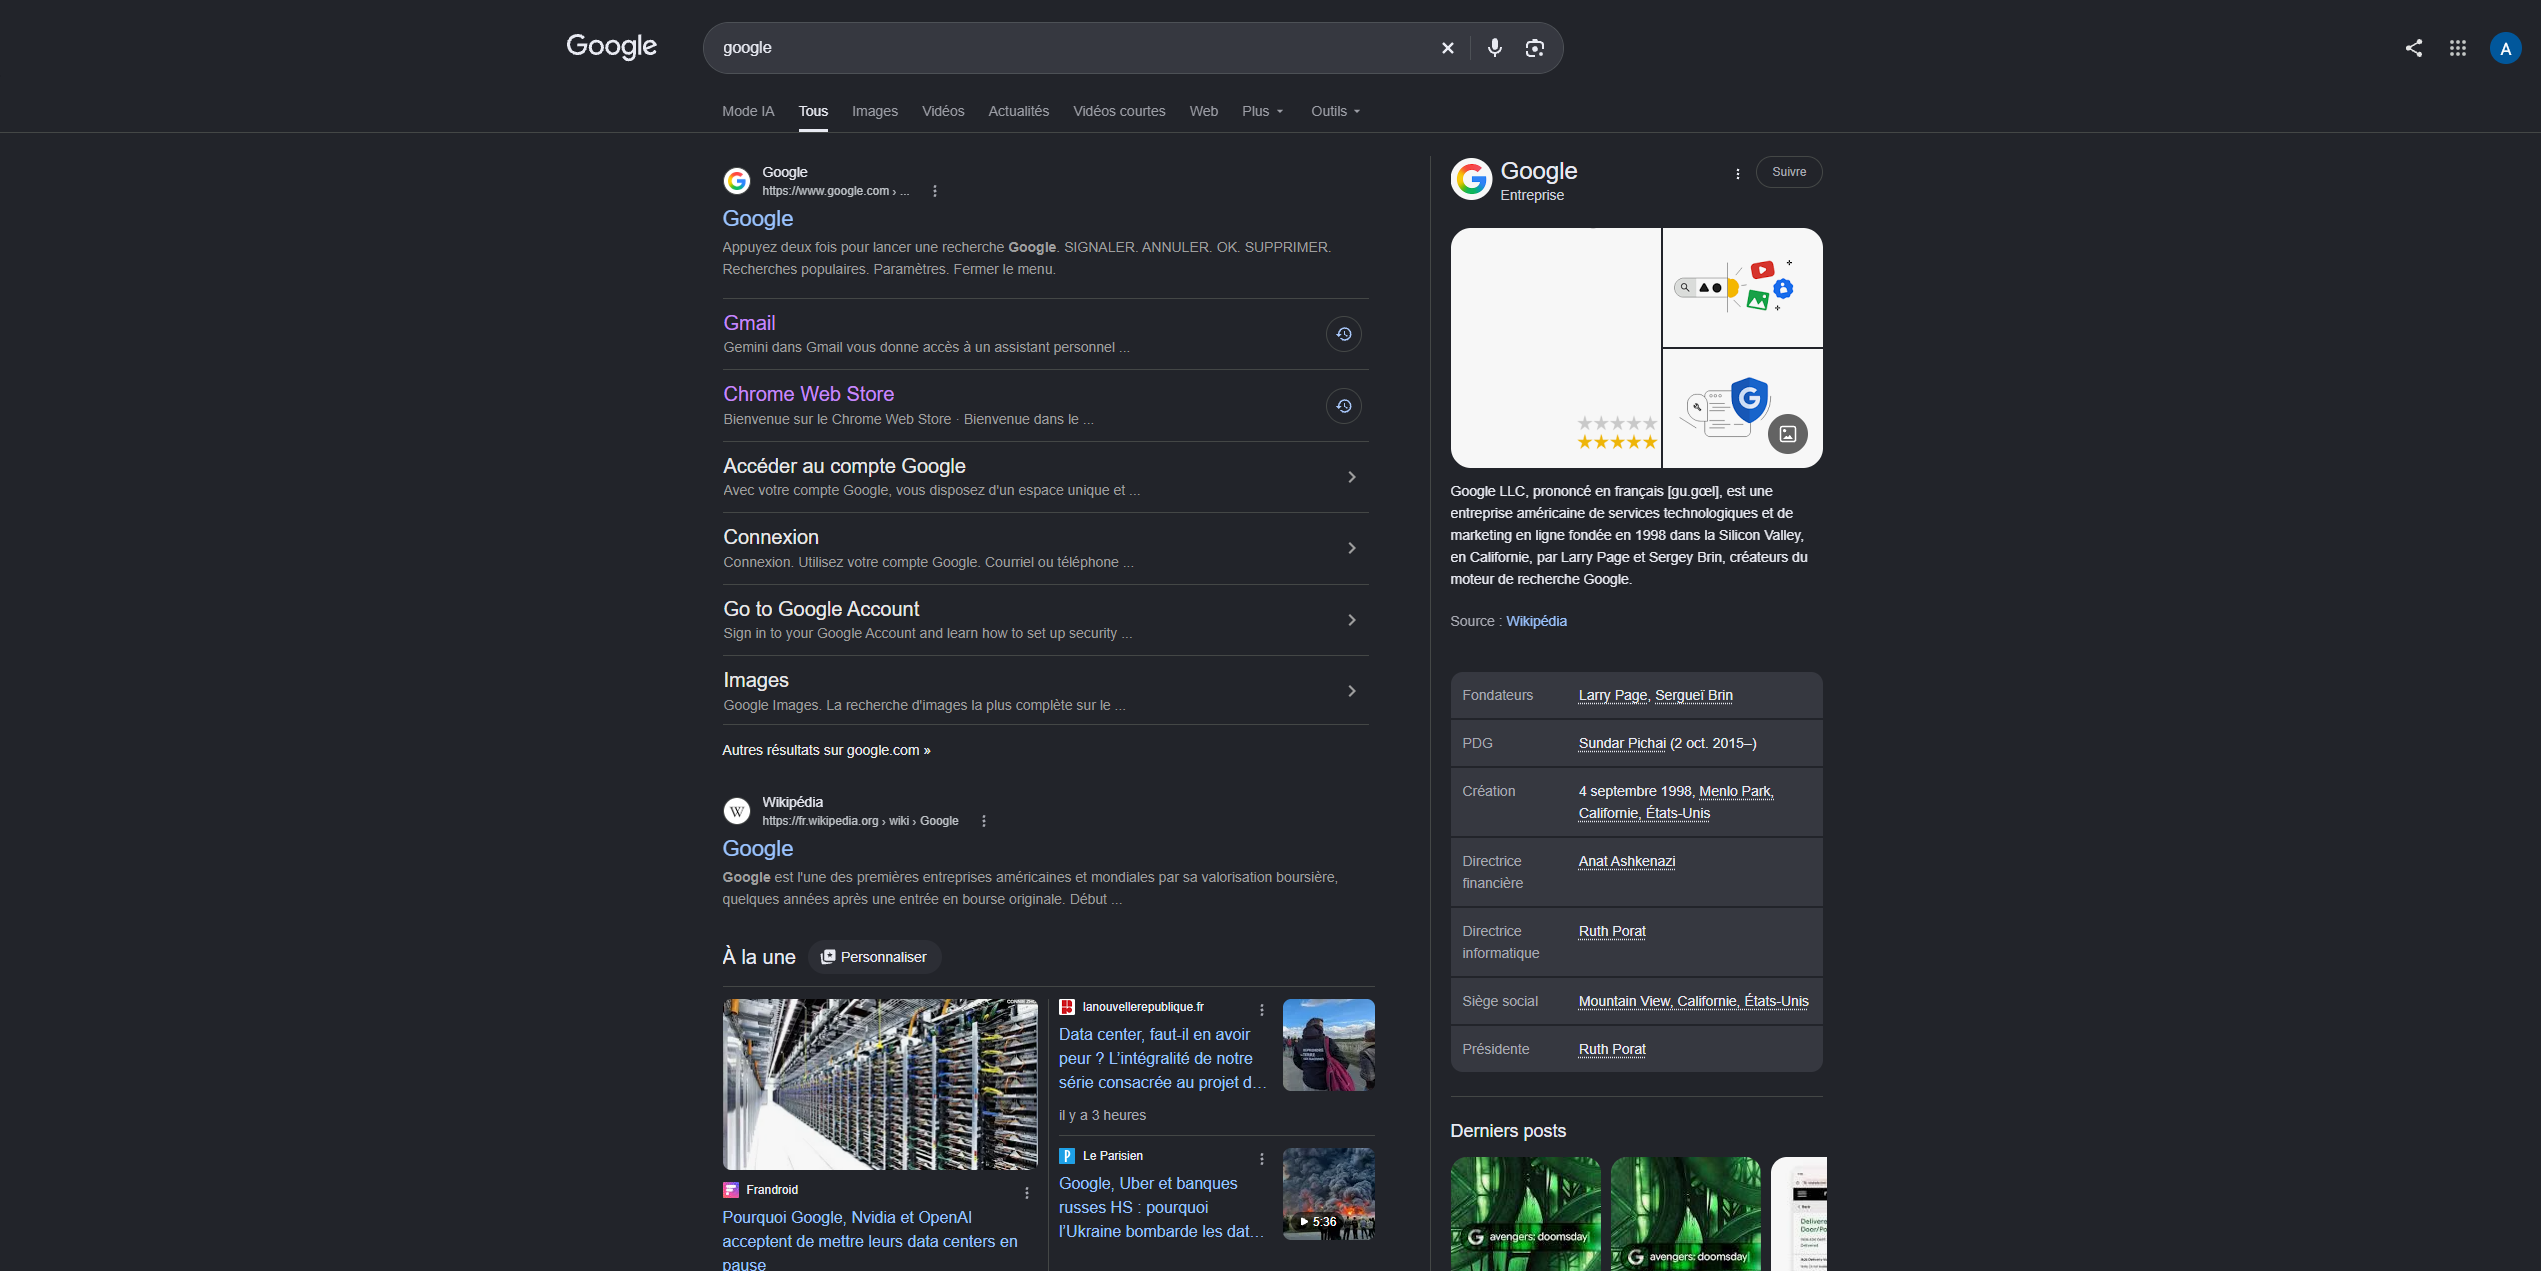Screen dimensions: 2541x1271
Task: Open the Chrome Web Store sitelink
Action: pyautogui.click(x=808, y=394)
